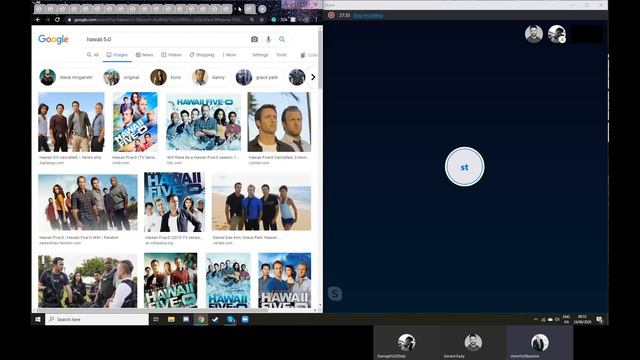Open the tilted Hawaii Five-0 poster thumbnail

(135, 122)
